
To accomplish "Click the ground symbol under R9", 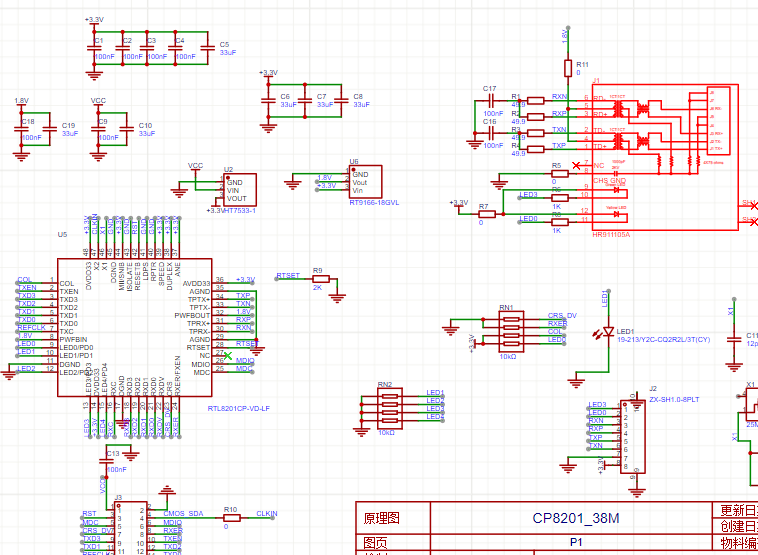I will [x=337, y=297].
